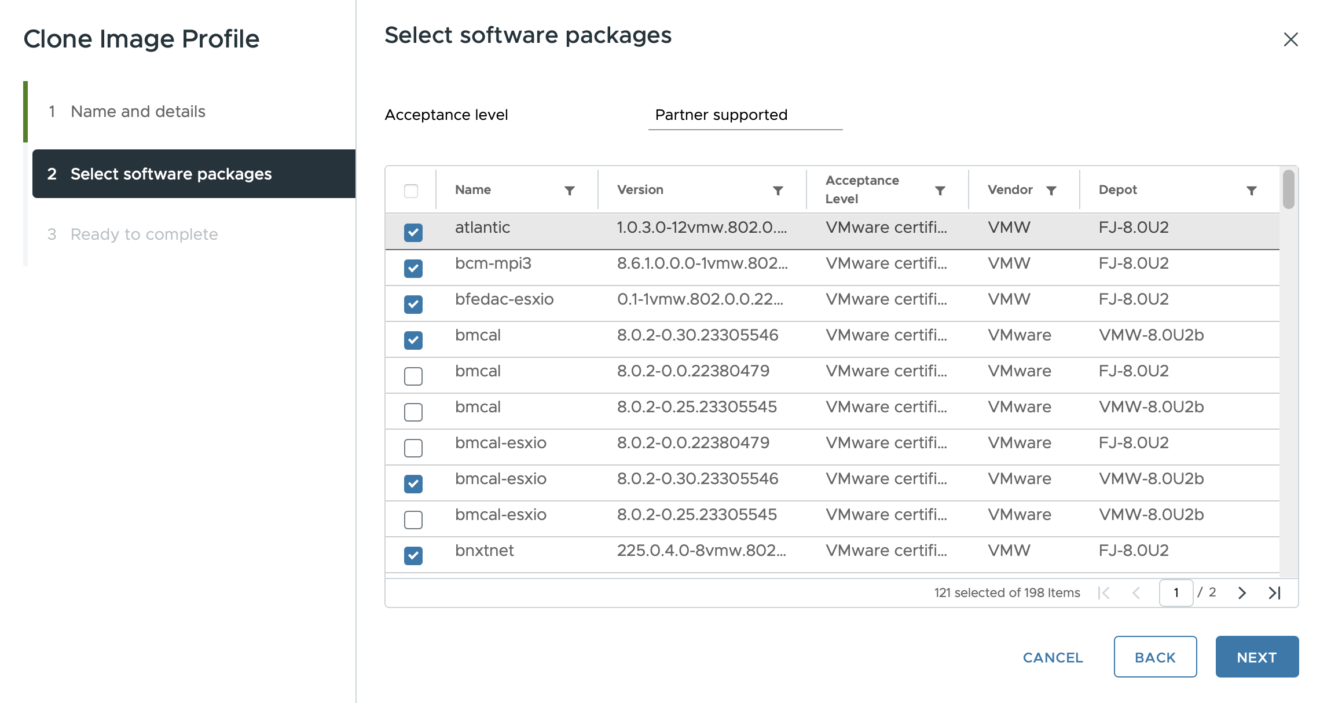Go to step 1 Name and details

[138, 111]
